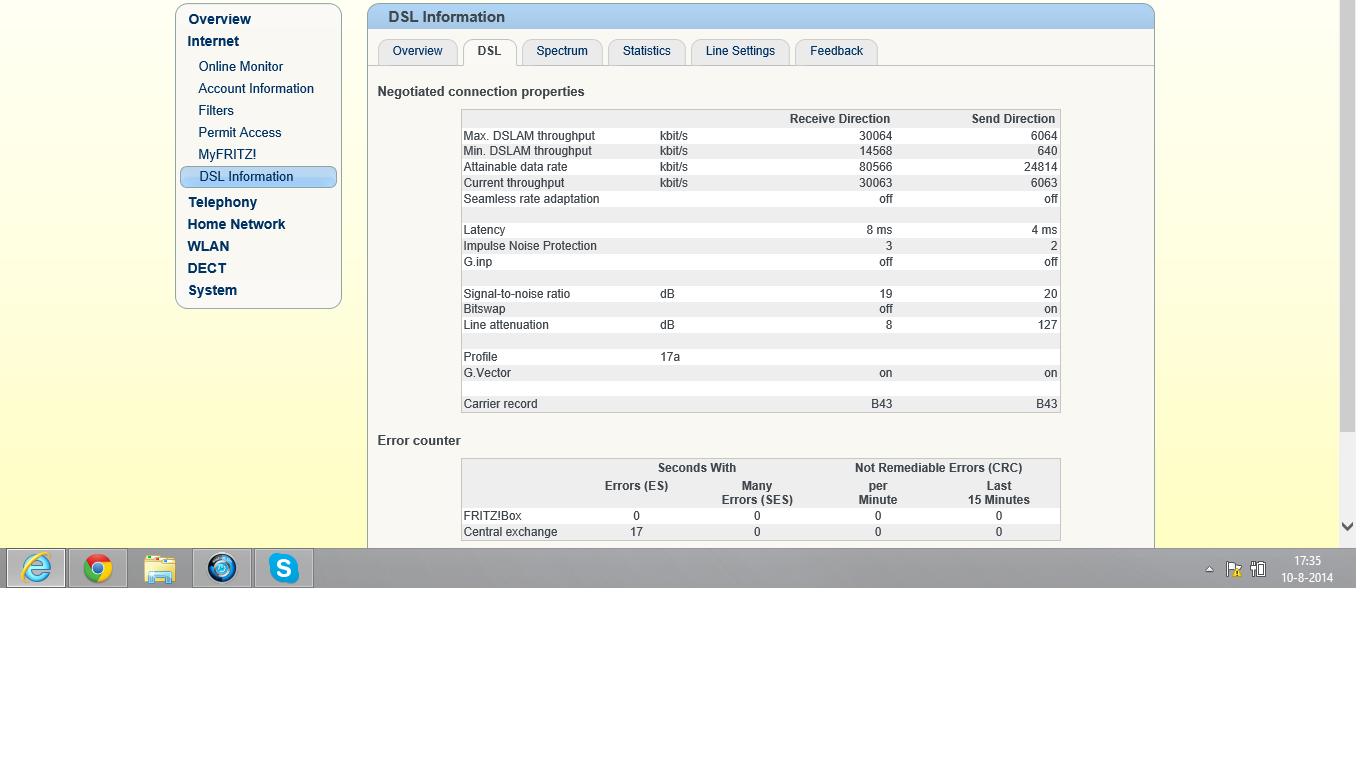
Task: Select the Line Settings tab
Action: (740, 51)
